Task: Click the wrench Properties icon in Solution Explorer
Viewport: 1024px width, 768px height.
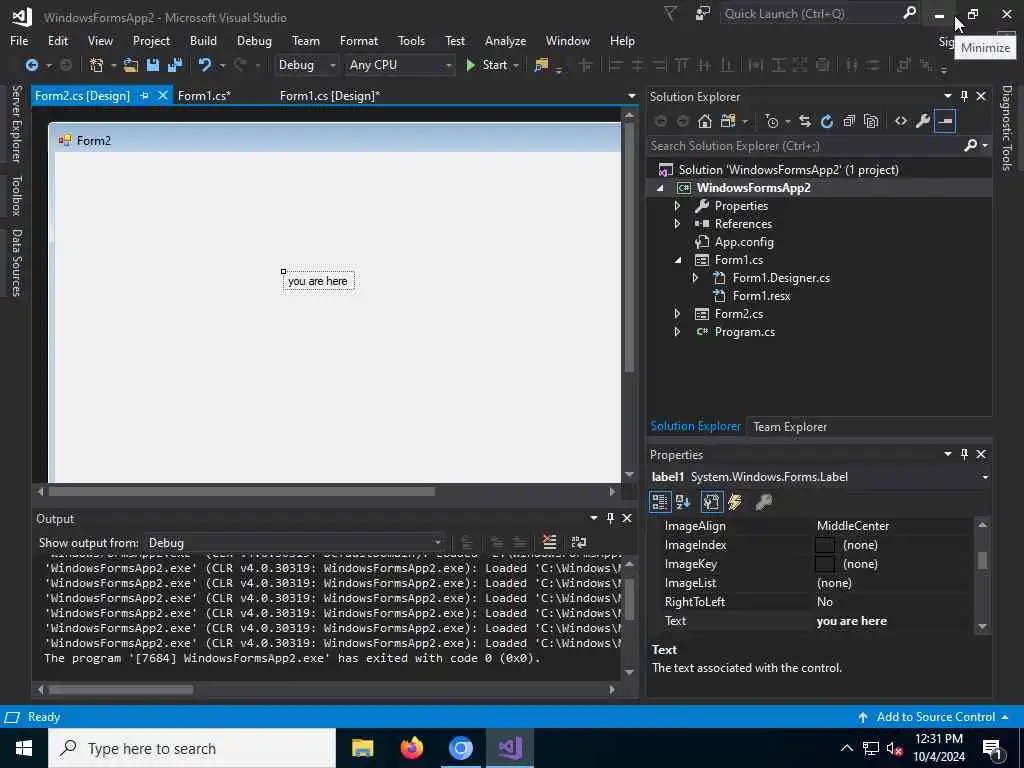Action: point(923,121)
